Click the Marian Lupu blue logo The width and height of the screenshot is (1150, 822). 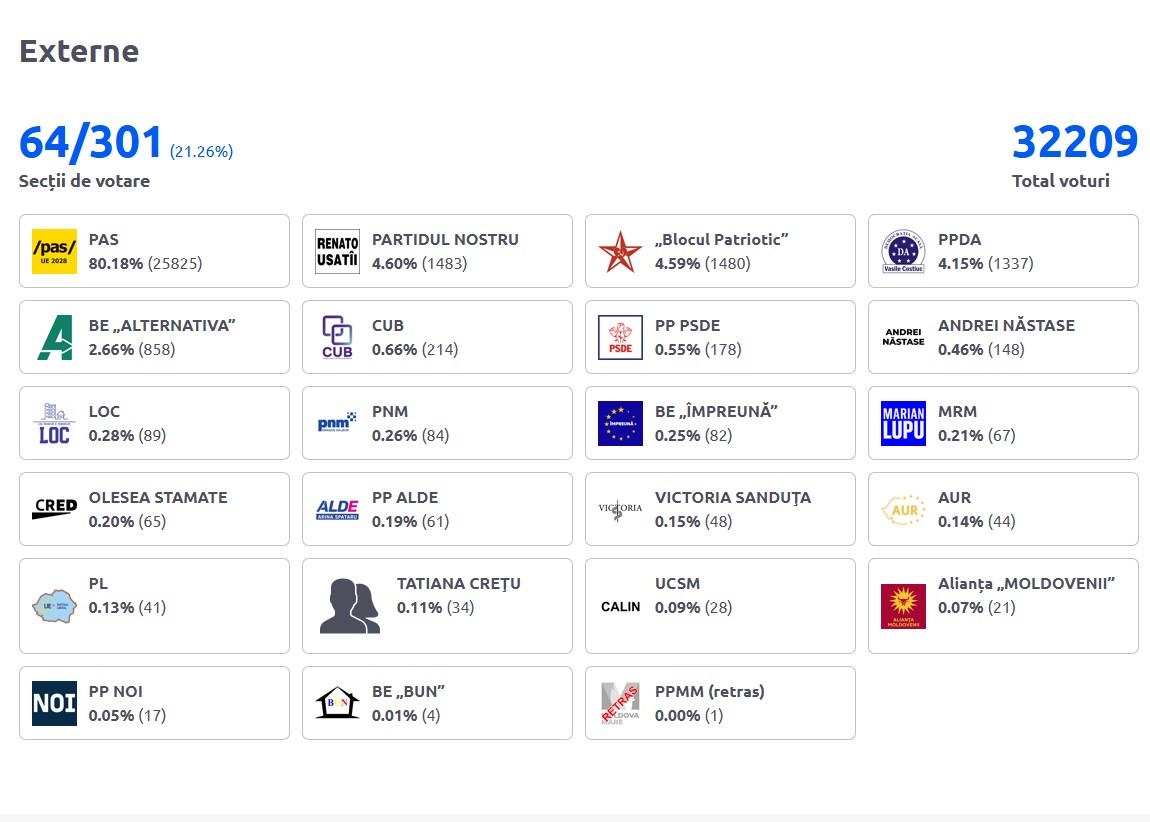(x=904, y=423)
